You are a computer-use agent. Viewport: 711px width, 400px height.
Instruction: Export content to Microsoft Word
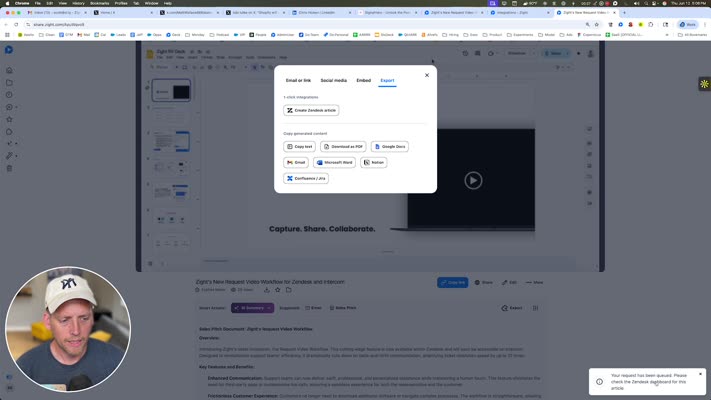[334, 162]
